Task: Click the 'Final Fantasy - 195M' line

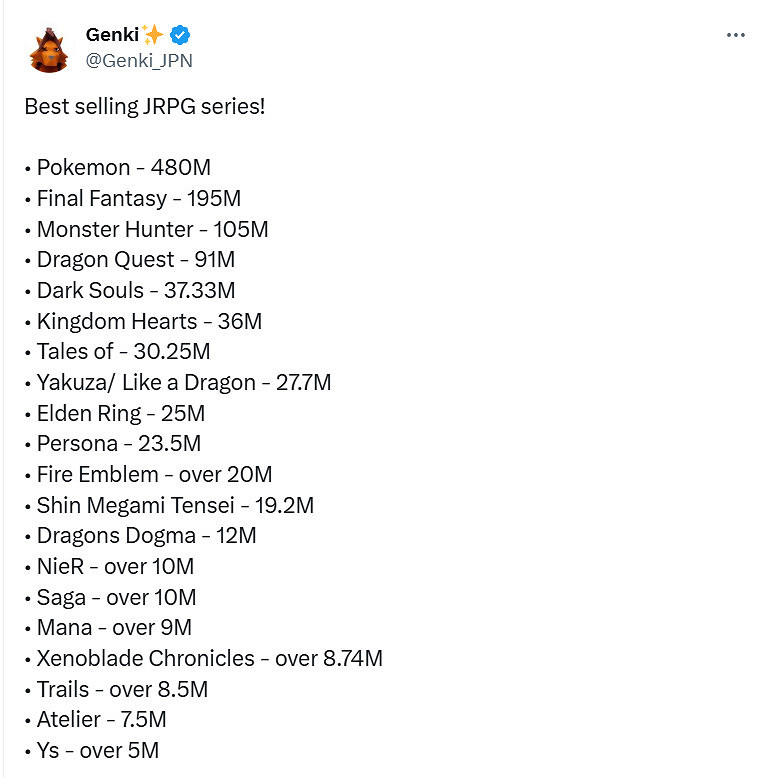Action: (x=138, y=199)
